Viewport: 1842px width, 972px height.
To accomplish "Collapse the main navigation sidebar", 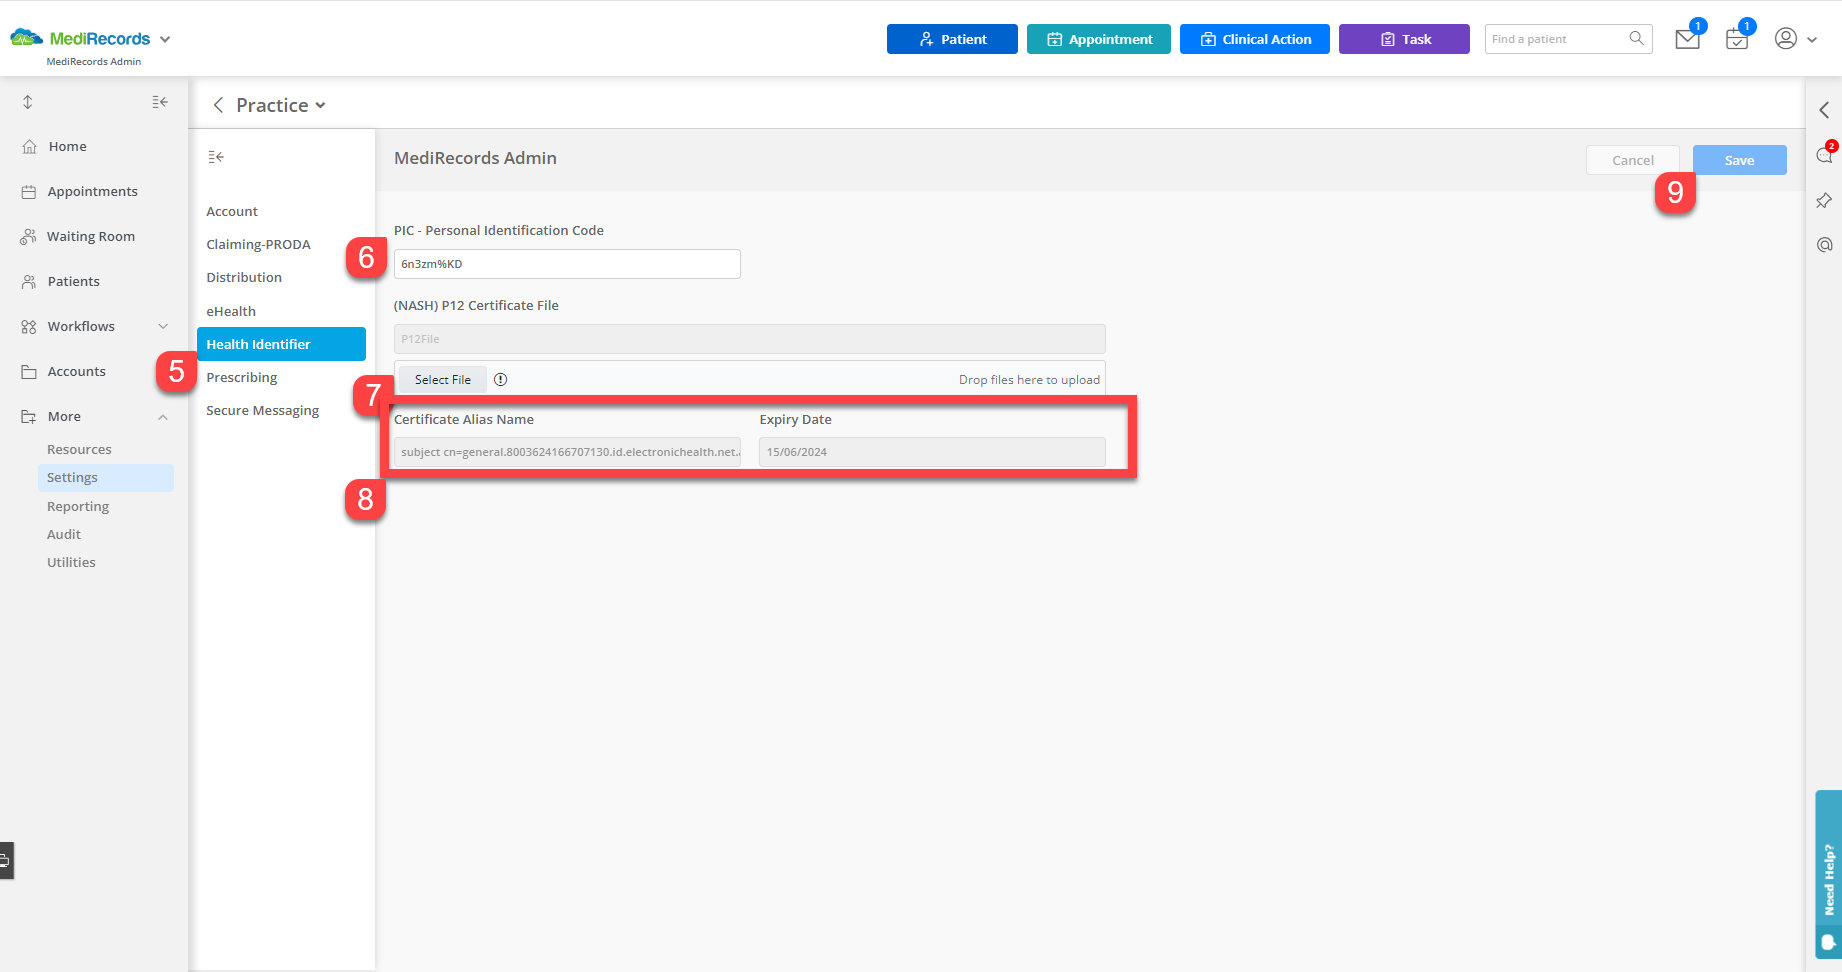I will click(160, 102).
